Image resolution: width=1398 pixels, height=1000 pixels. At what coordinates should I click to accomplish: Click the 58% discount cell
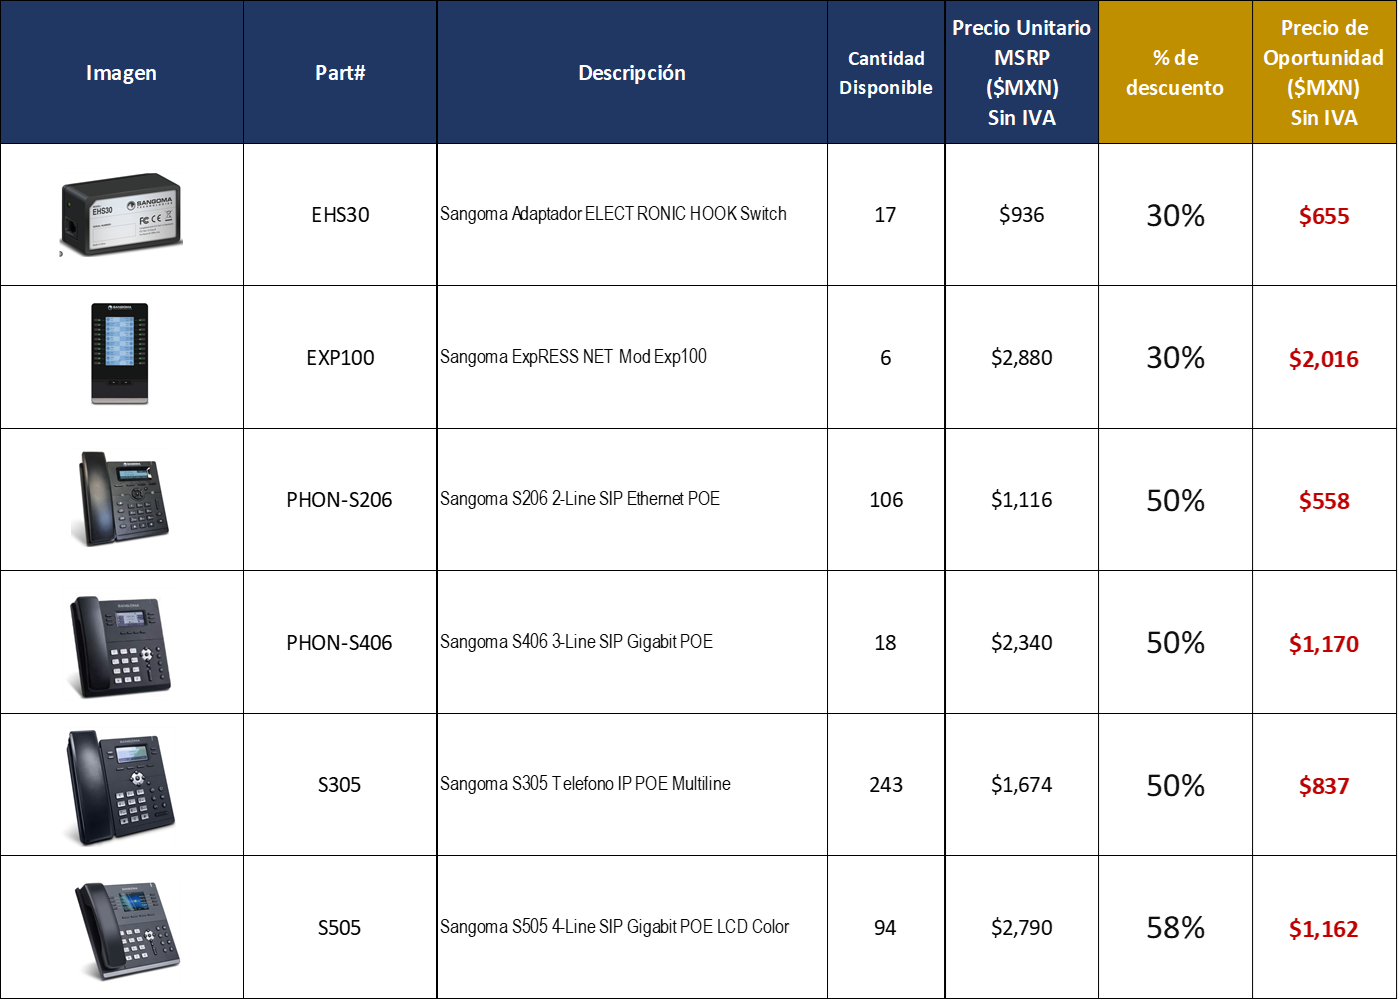[1176, 928]
